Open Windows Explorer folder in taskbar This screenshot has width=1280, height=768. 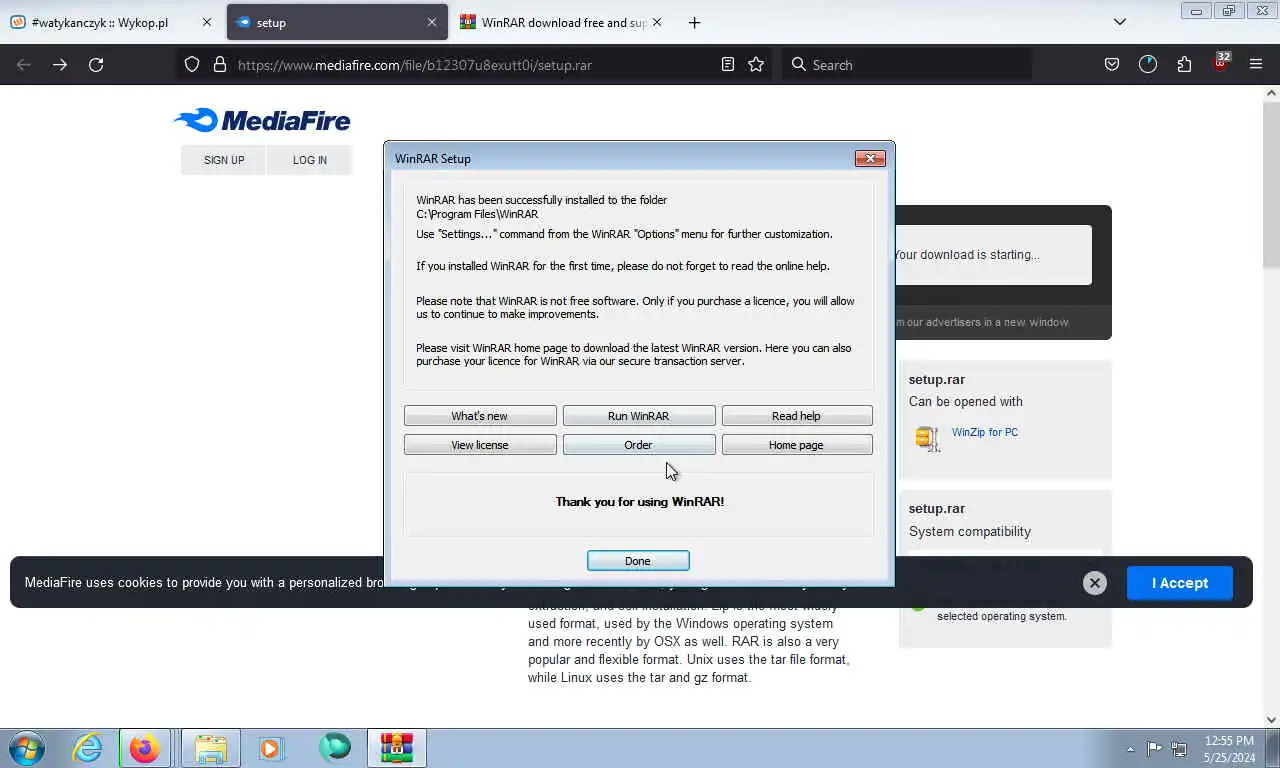211,748
